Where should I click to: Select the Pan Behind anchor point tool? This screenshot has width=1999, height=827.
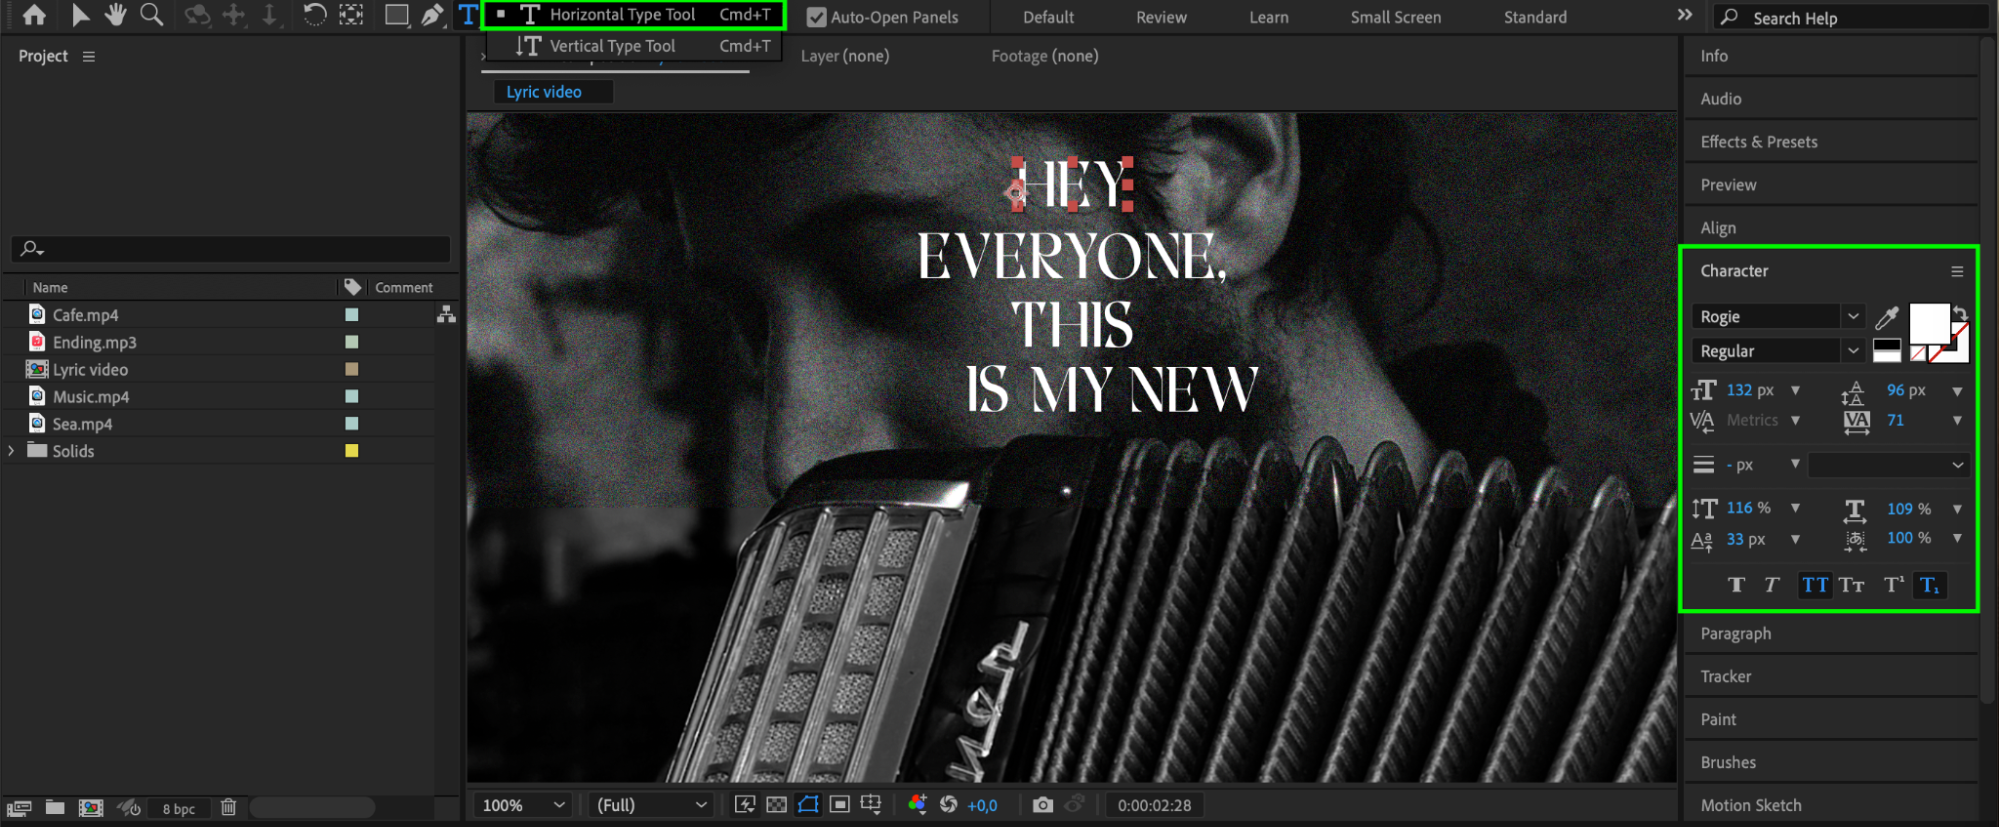(x=351, y=15)
